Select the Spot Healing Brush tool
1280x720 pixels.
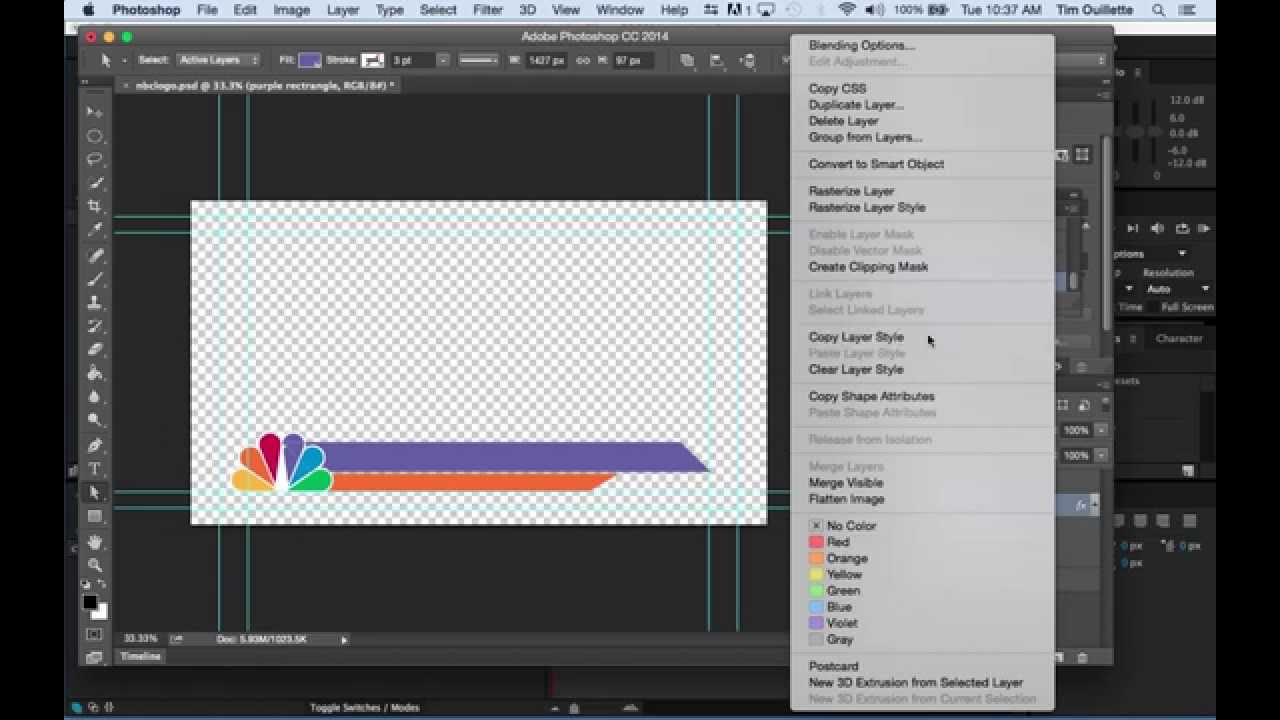95,256
